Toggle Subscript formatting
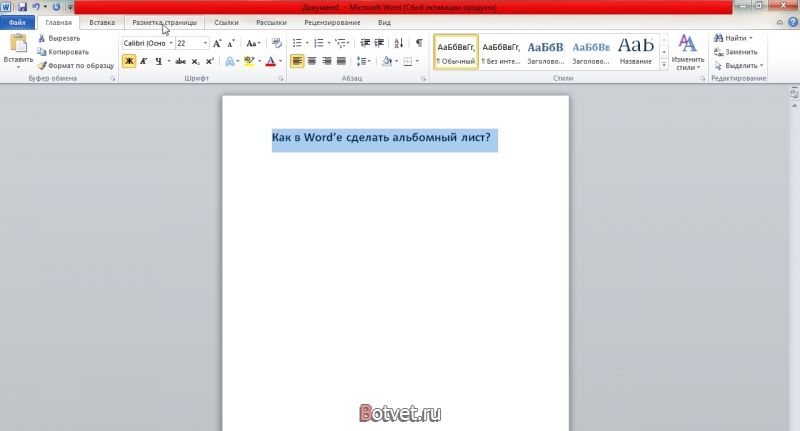This screenshot has width=800, height=431. (x=195, y=61)
